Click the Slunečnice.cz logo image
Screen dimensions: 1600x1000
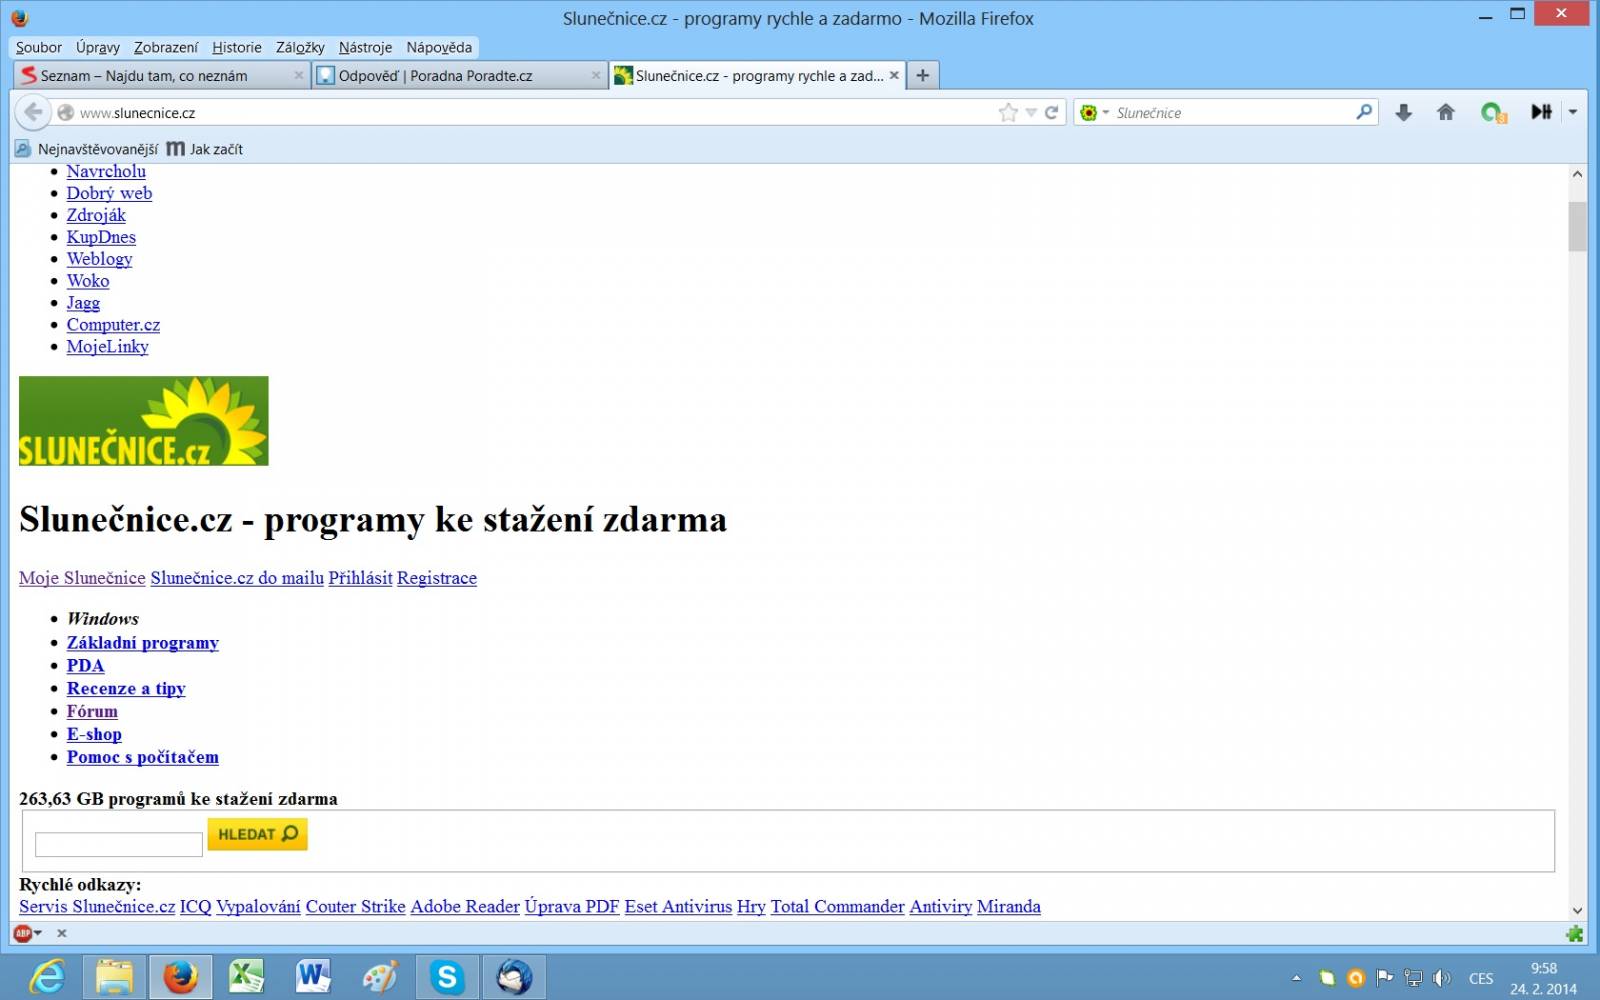(144, 421)
